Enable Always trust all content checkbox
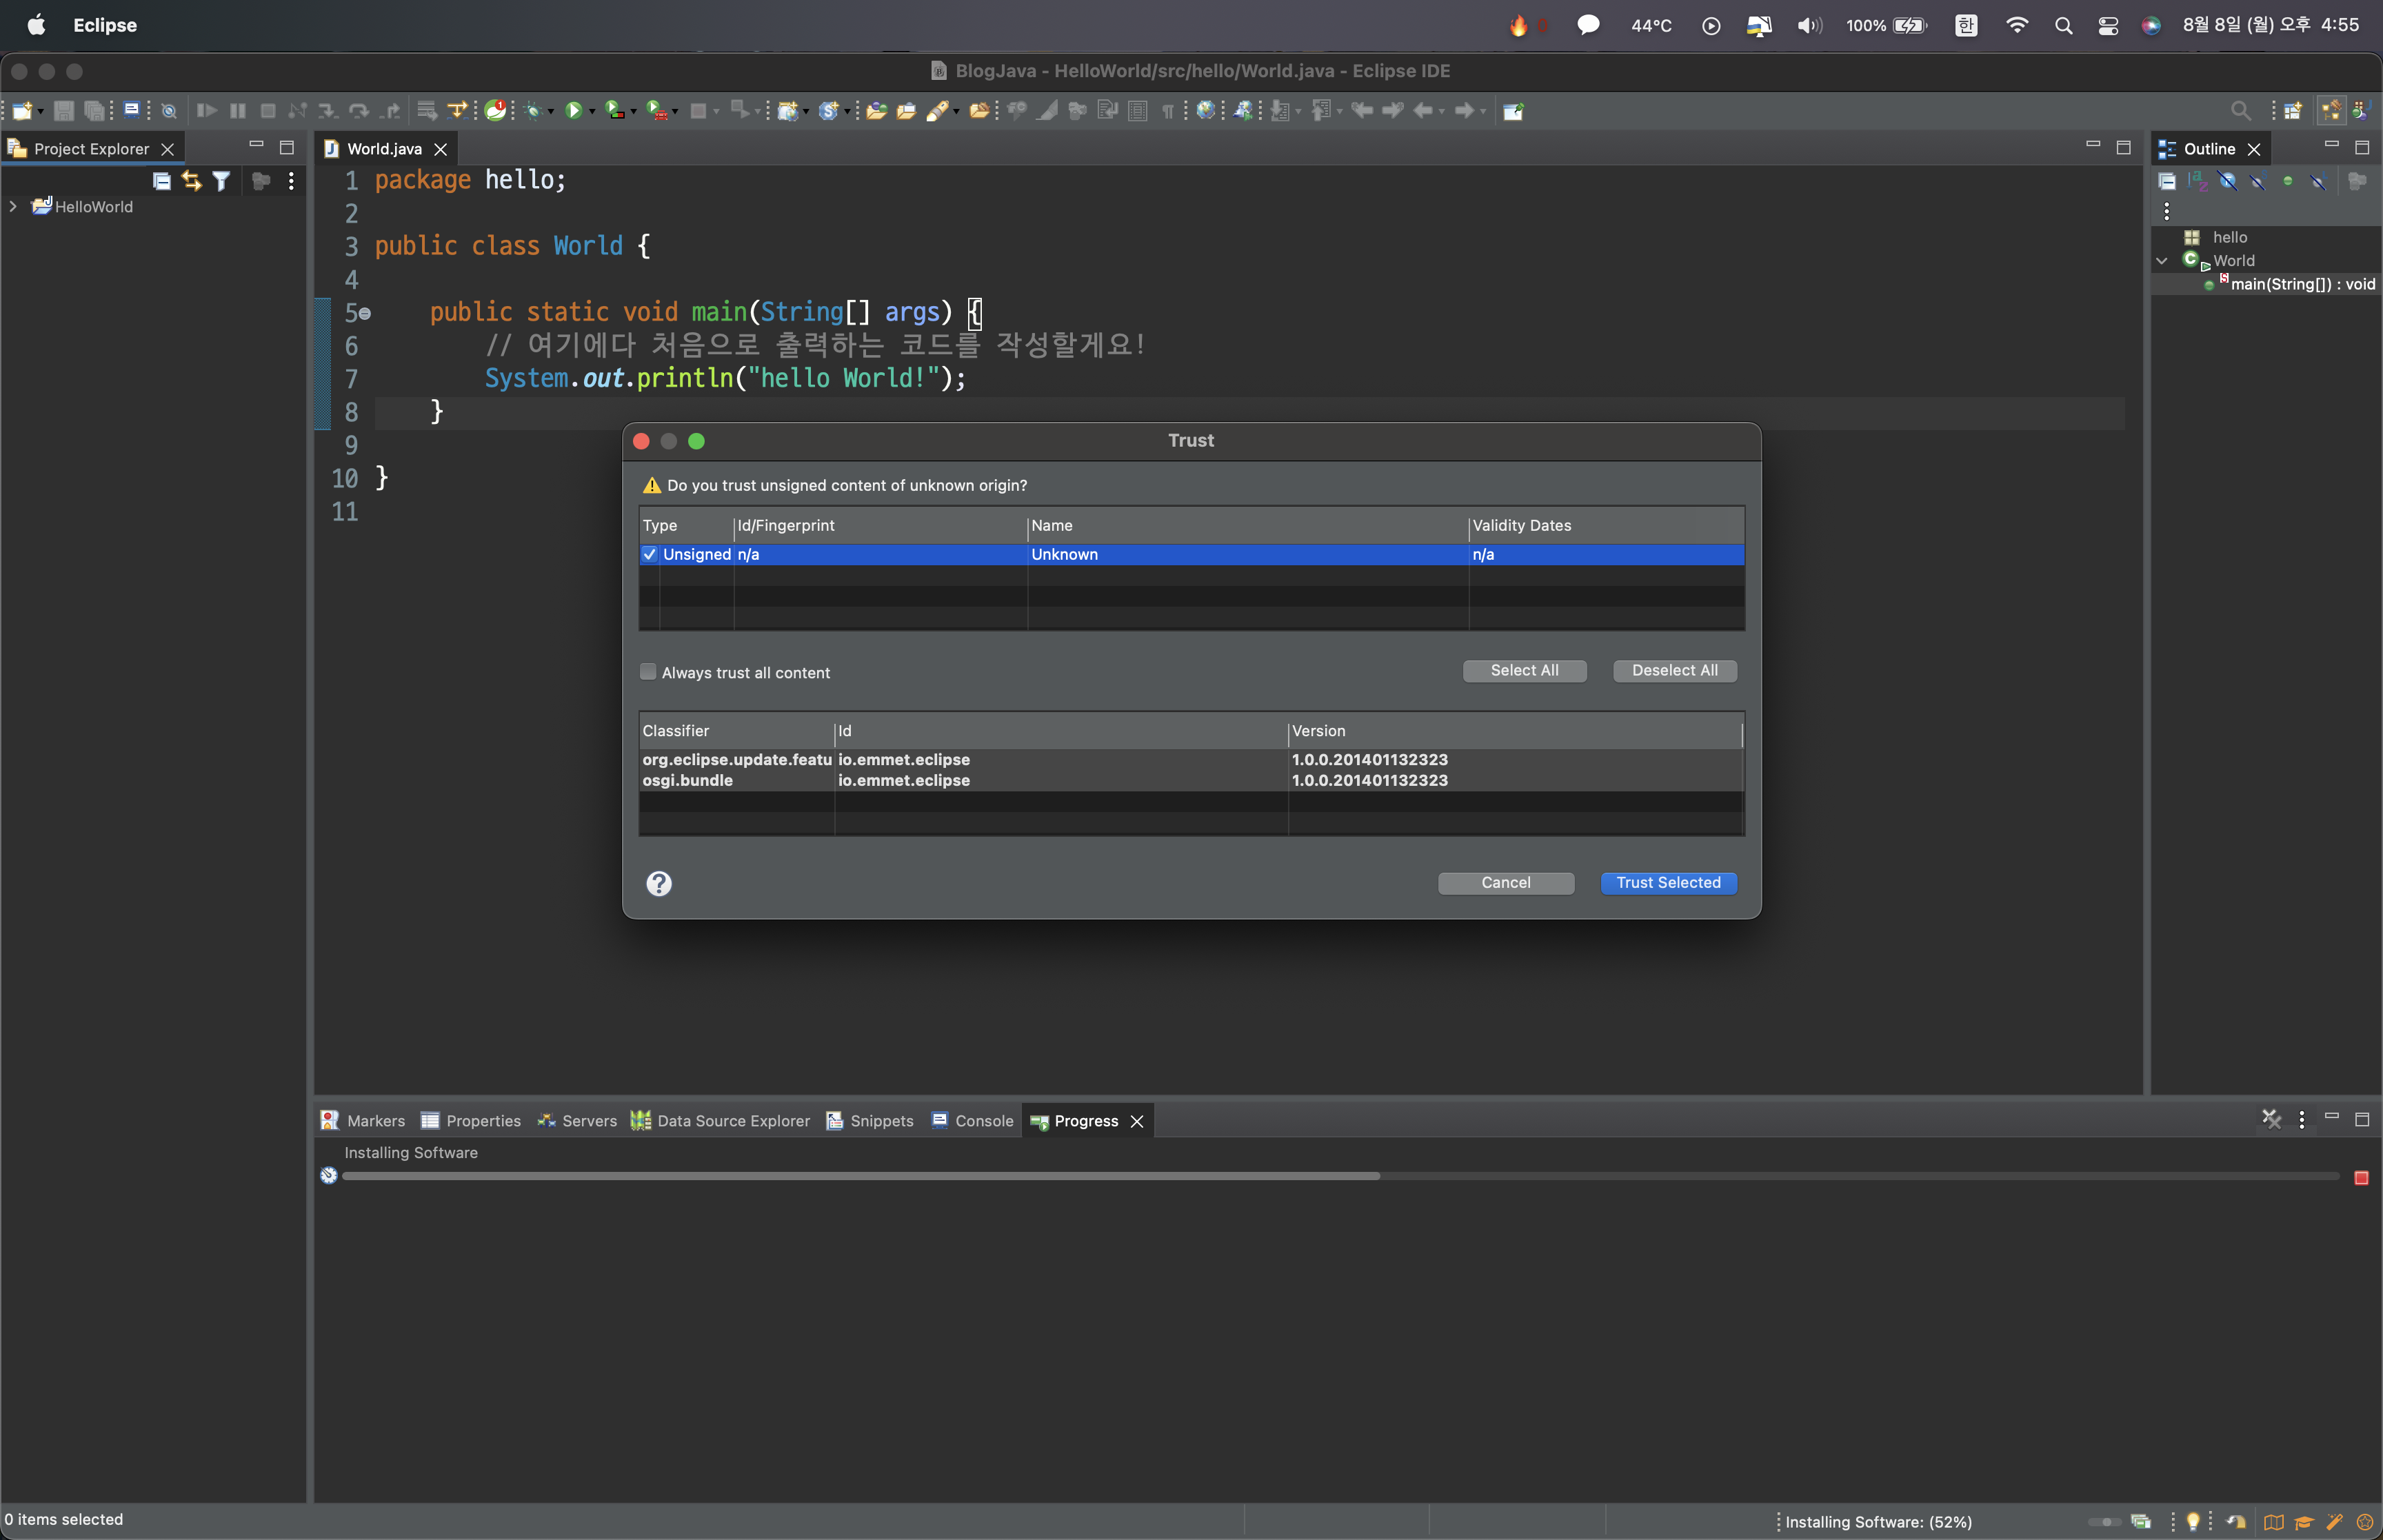Viewport: 2383px width, 1540px height. (x=648, y=672)
